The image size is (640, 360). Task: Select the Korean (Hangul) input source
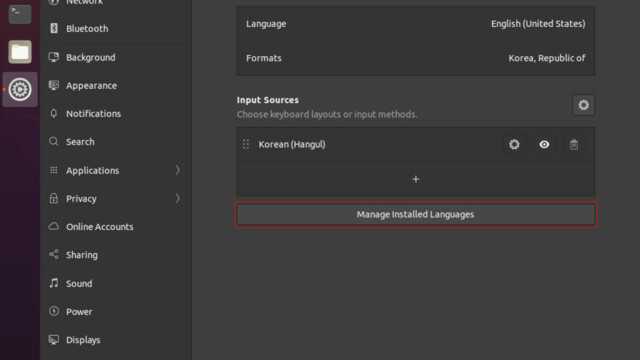coord(416,144)
